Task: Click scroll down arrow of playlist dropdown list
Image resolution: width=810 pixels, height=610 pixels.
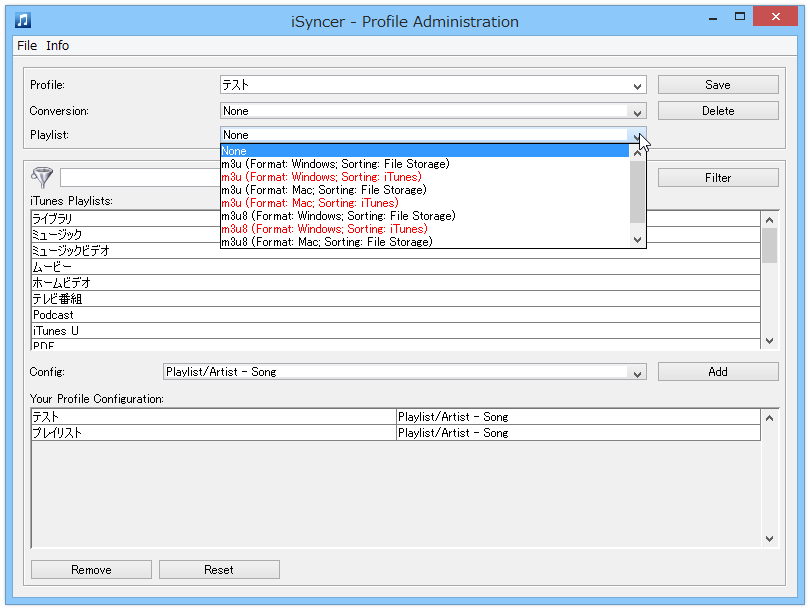Action: point(637,240)
